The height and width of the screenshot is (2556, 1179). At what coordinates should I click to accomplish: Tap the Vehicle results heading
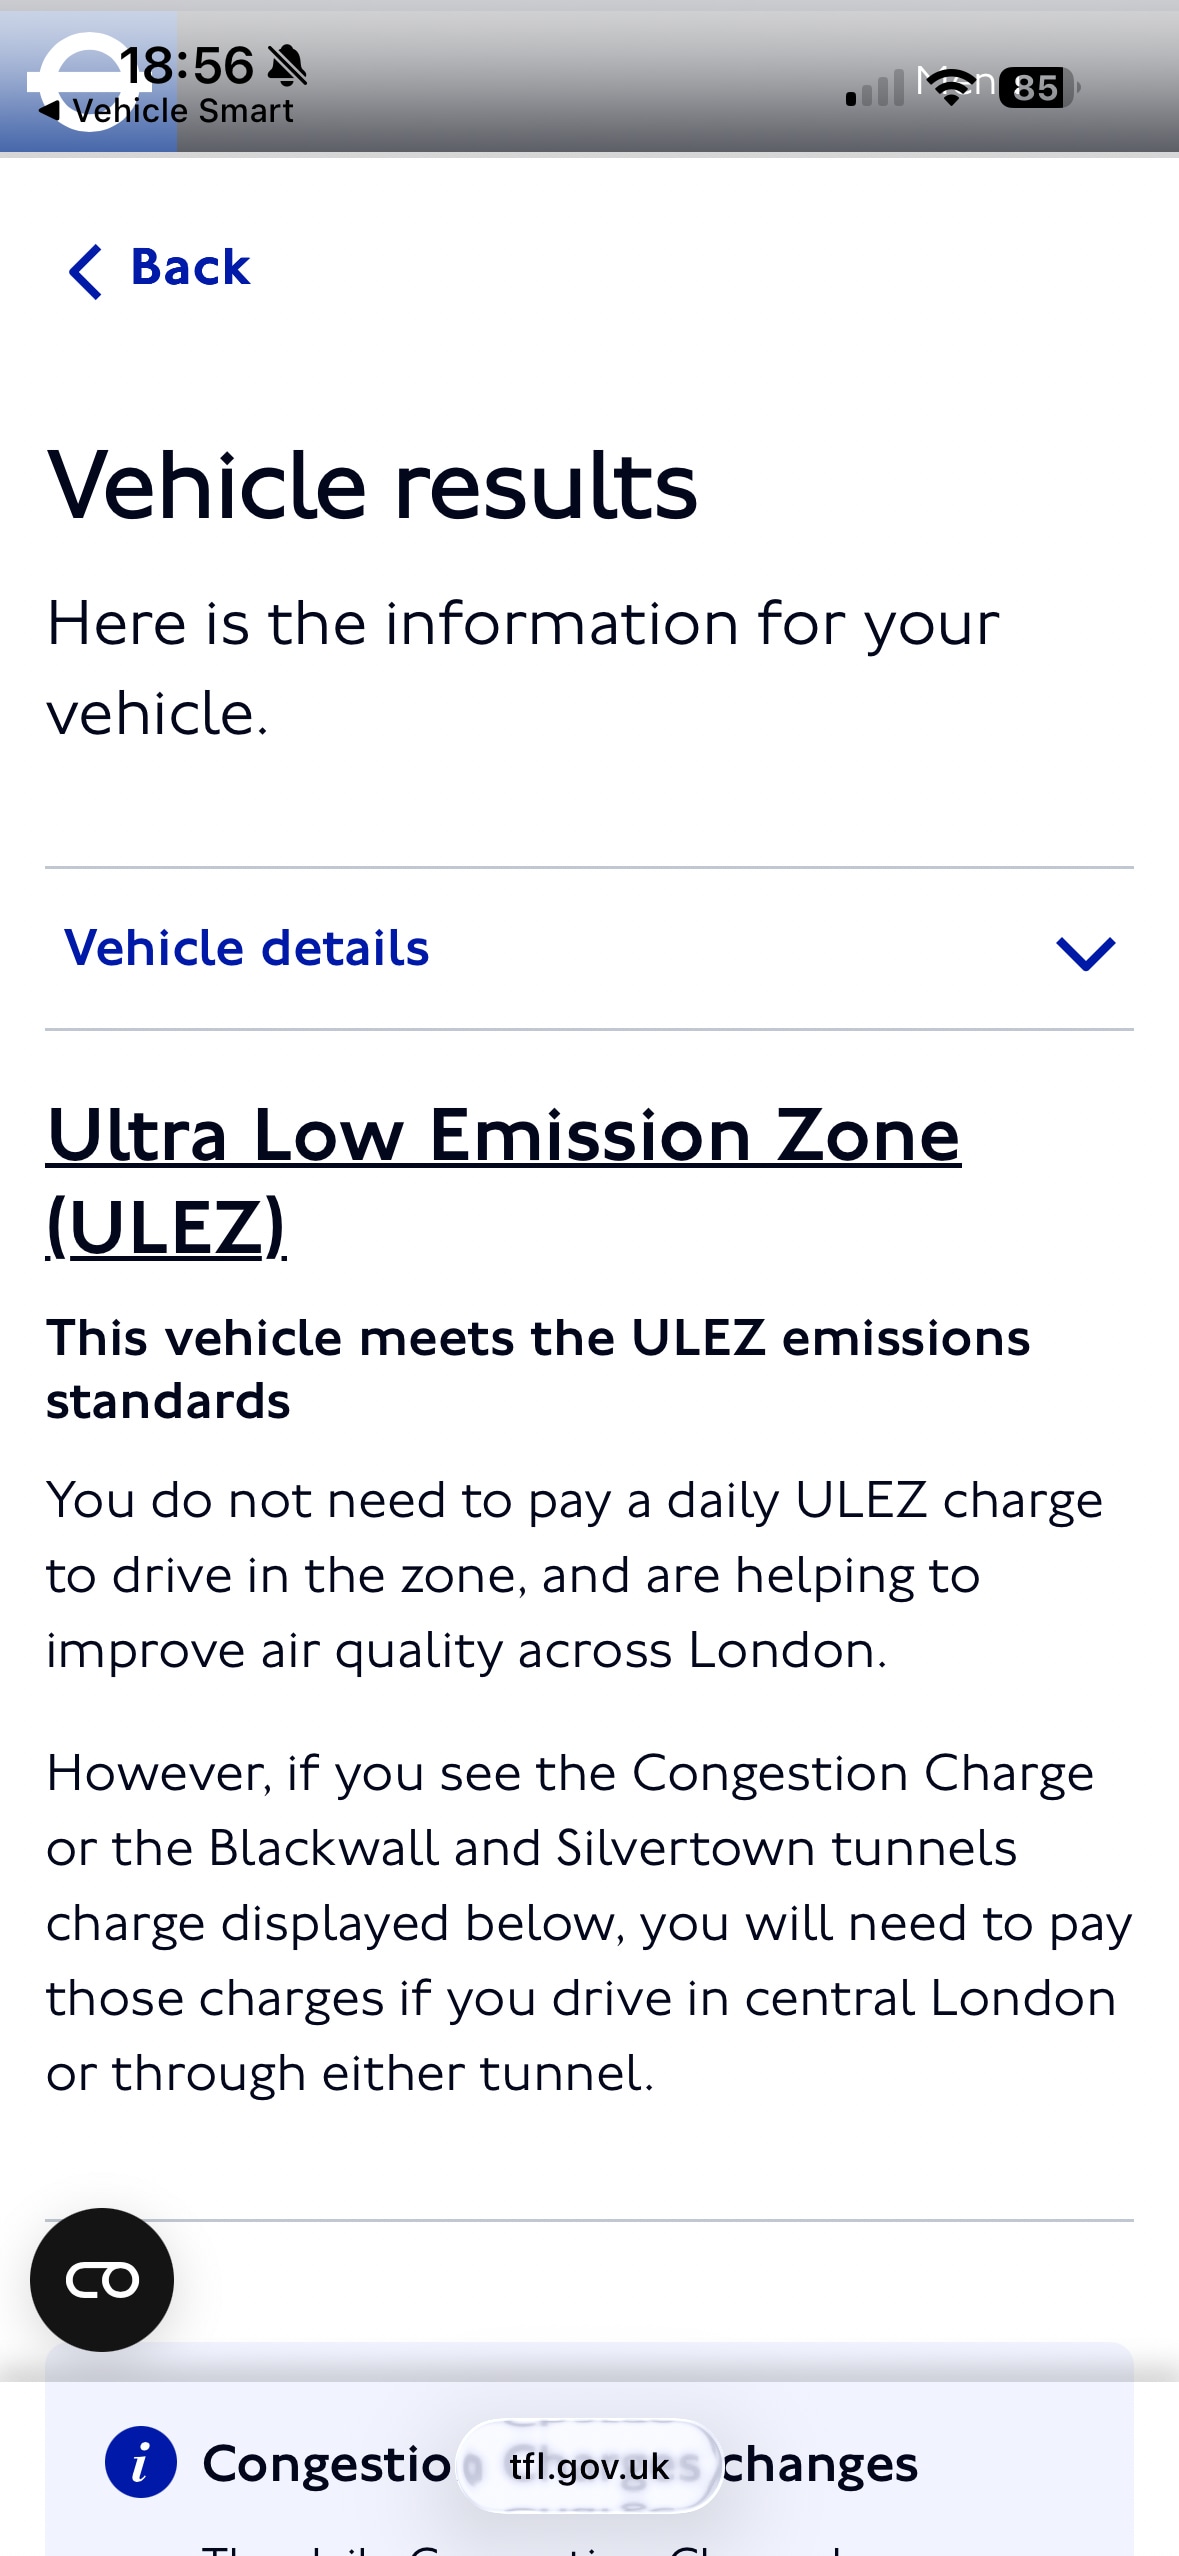[x=372, y=485]
